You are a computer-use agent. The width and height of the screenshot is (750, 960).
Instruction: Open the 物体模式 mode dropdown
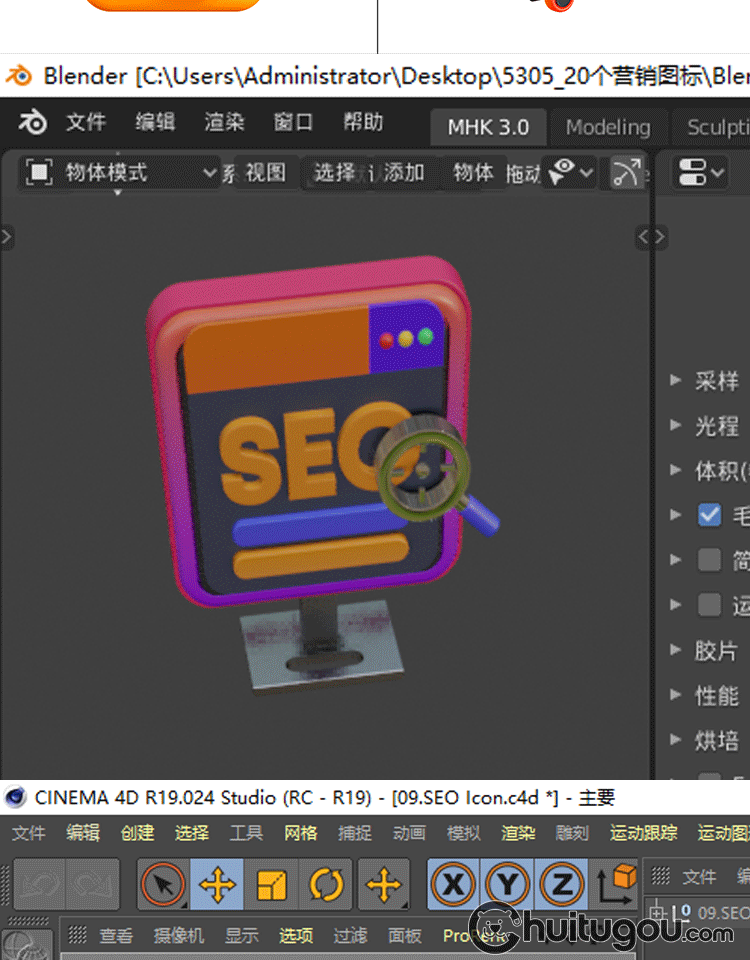coord(120,173)
